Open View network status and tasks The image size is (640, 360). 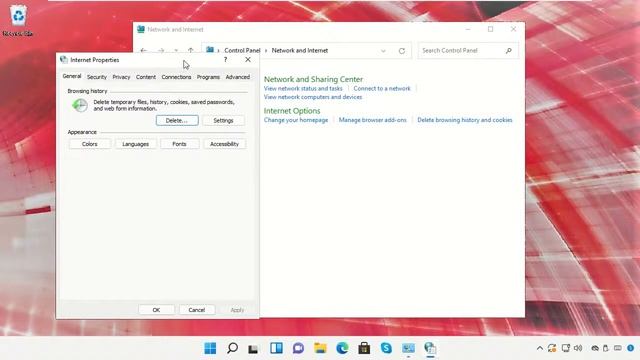tap(303, 88)
